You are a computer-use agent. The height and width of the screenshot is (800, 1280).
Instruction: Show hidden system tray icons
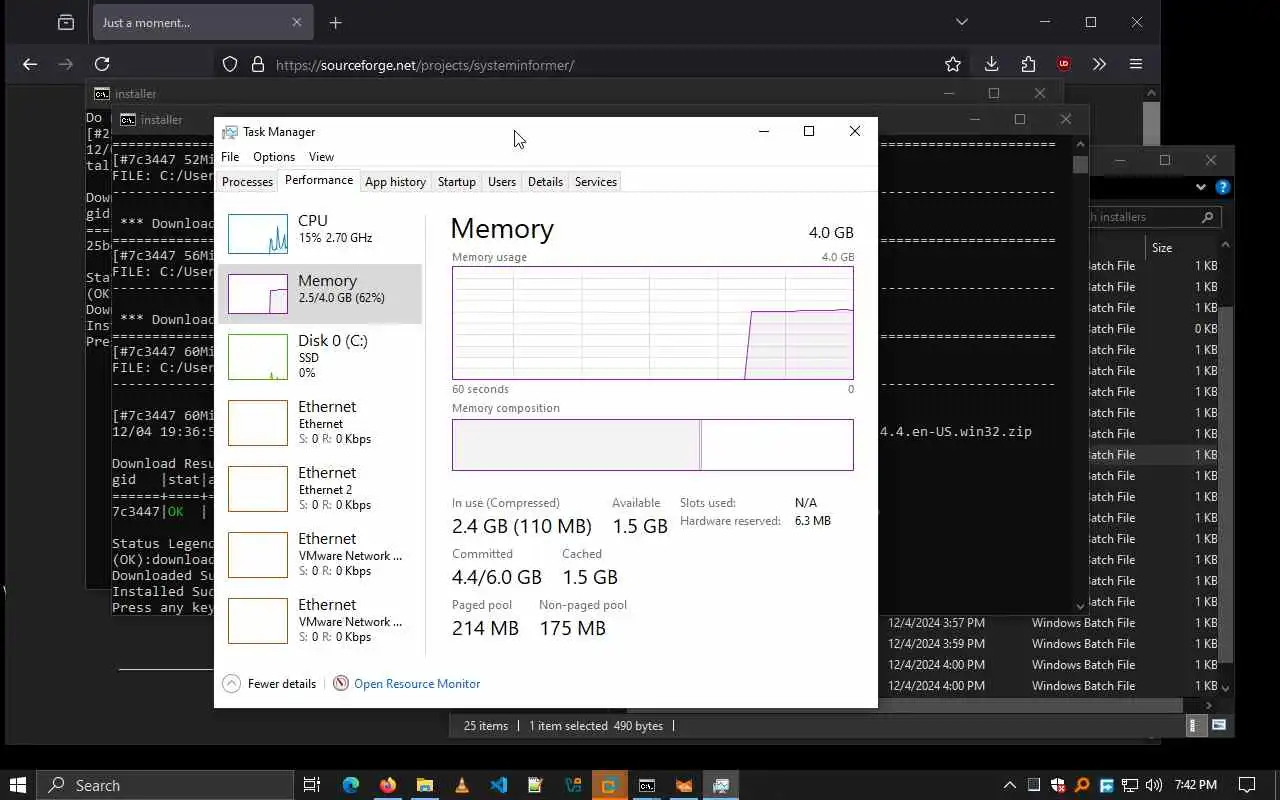[1010, 785]
